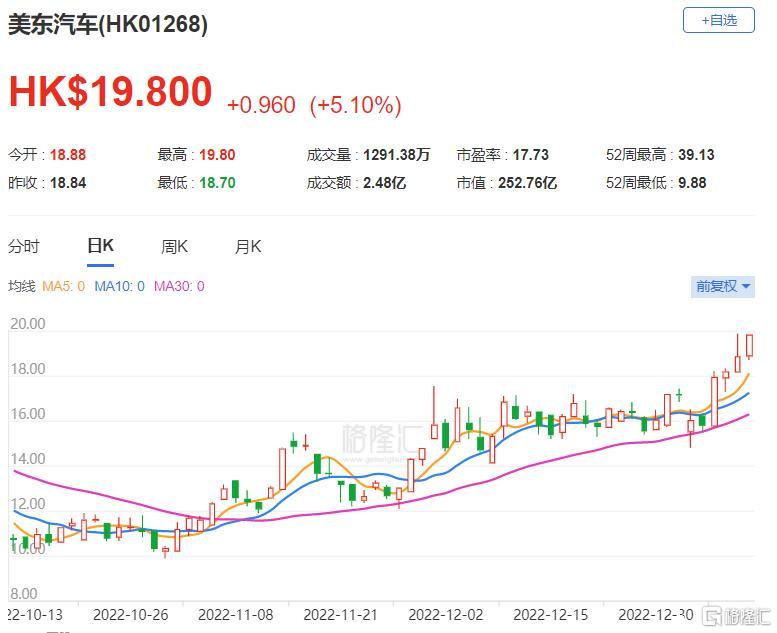777x633 pixels.
Task: Click the 成交量 value 1291.38万
Action: (396, 155)
